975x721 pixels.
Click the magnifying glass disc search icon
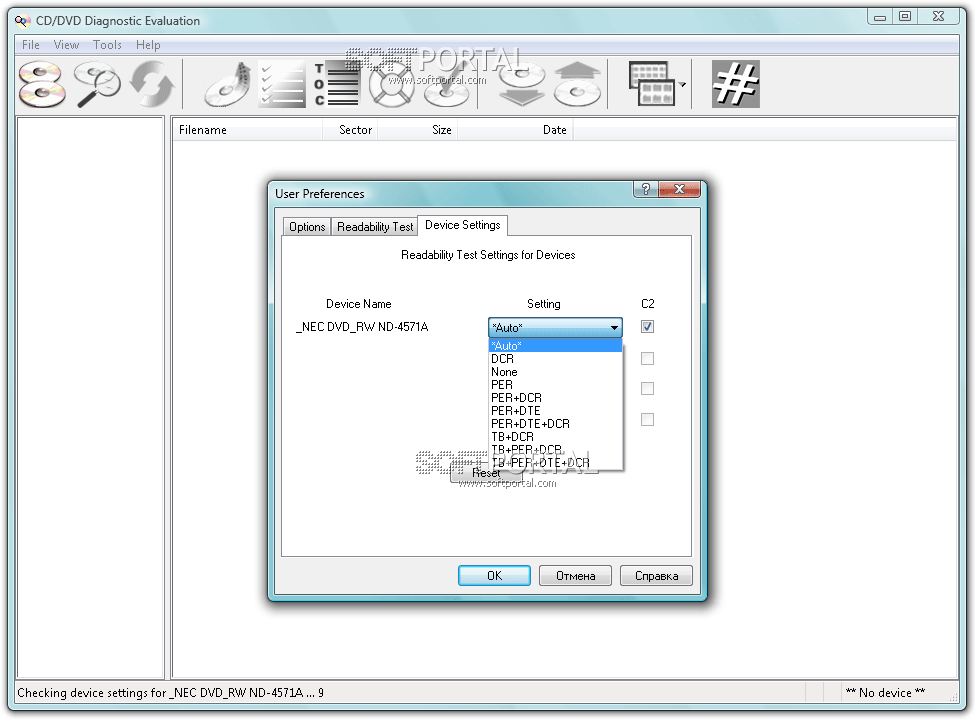(97, 84)
